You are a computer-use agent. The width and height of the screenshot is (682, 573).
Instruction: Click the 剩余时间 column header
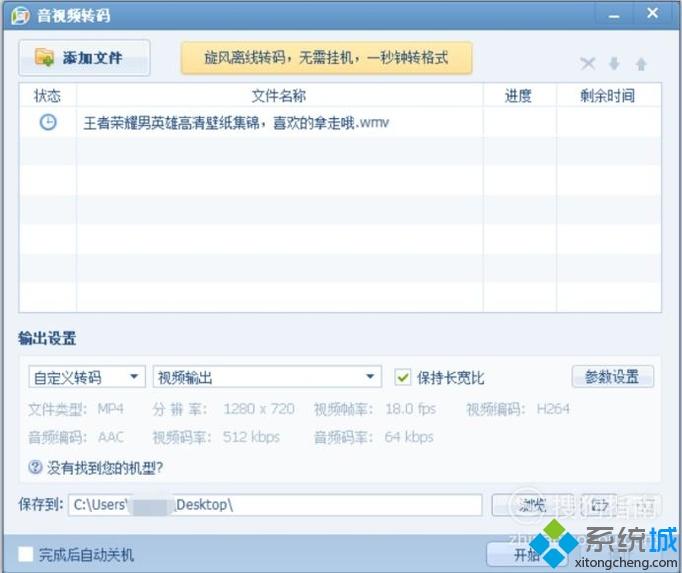pyautogui.click(x=608, y=95)
